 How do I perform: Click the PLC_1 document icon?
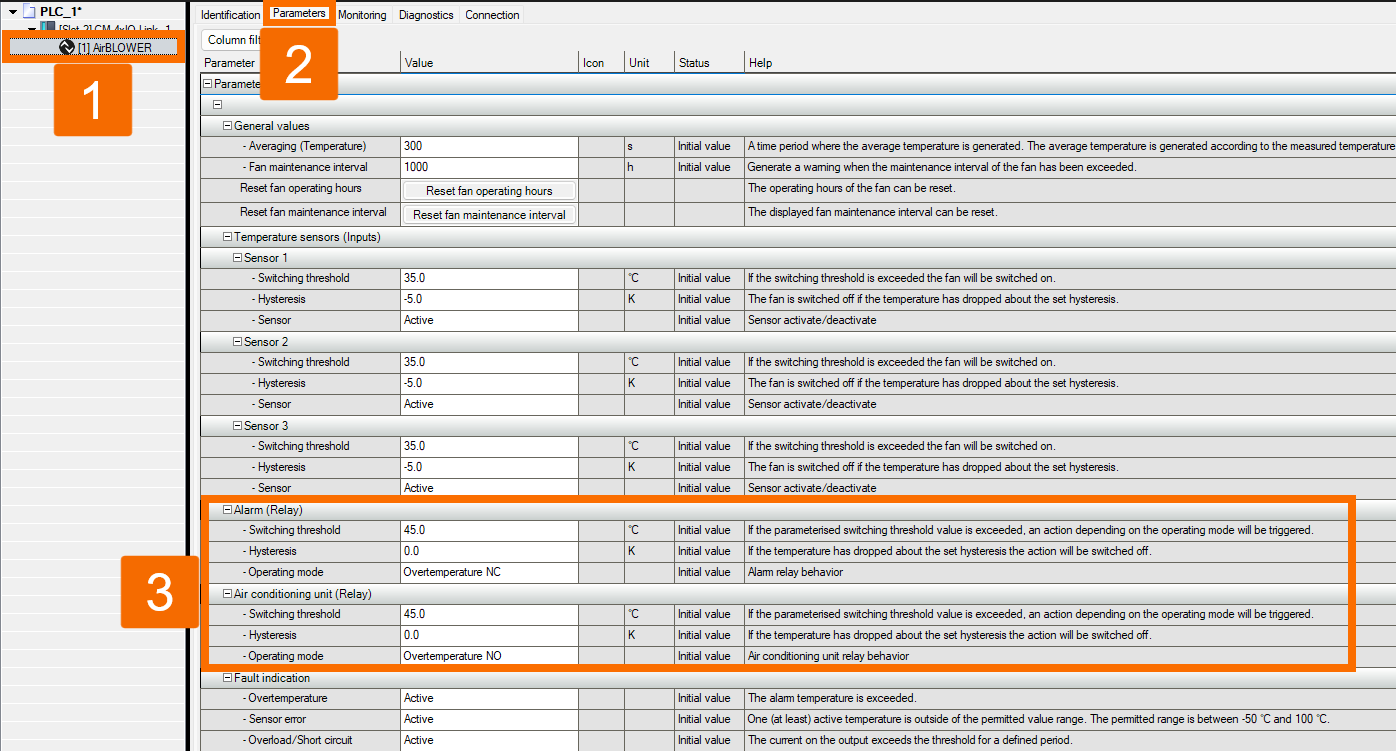(28, 11)
